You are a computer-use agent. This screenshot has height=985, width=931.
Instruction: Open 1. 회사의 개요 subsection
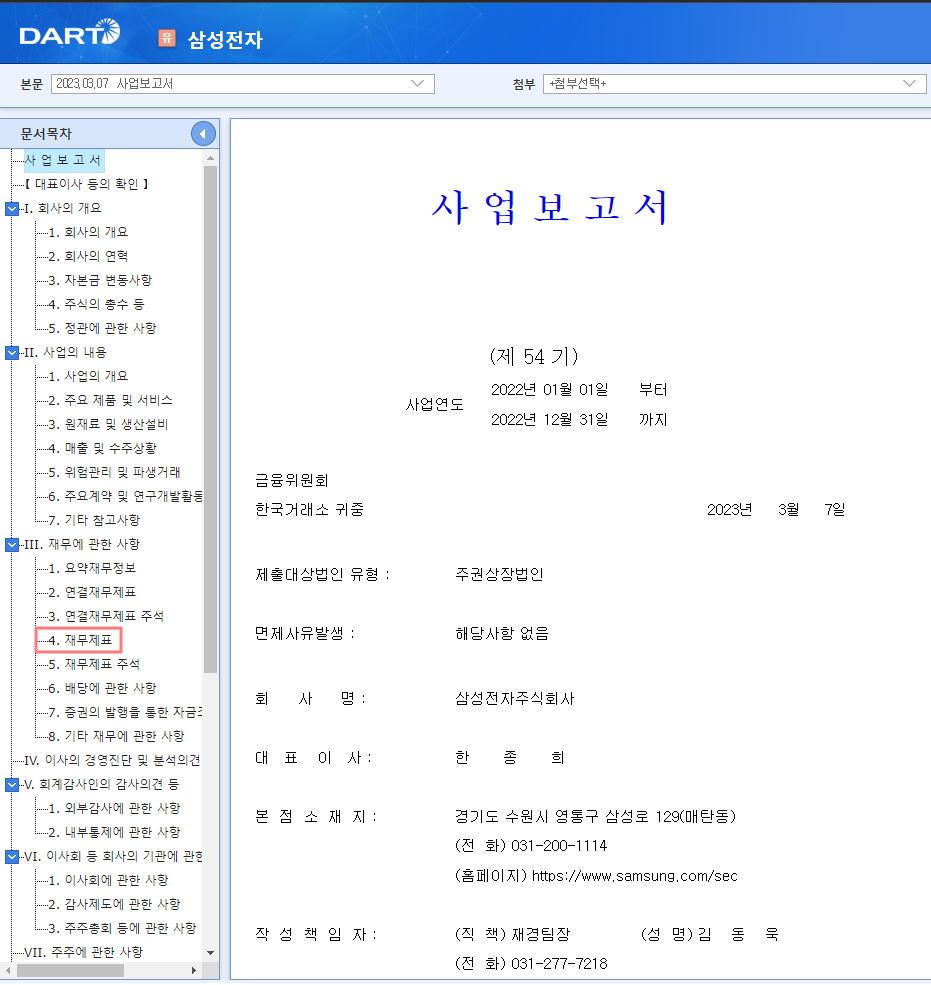89,232
